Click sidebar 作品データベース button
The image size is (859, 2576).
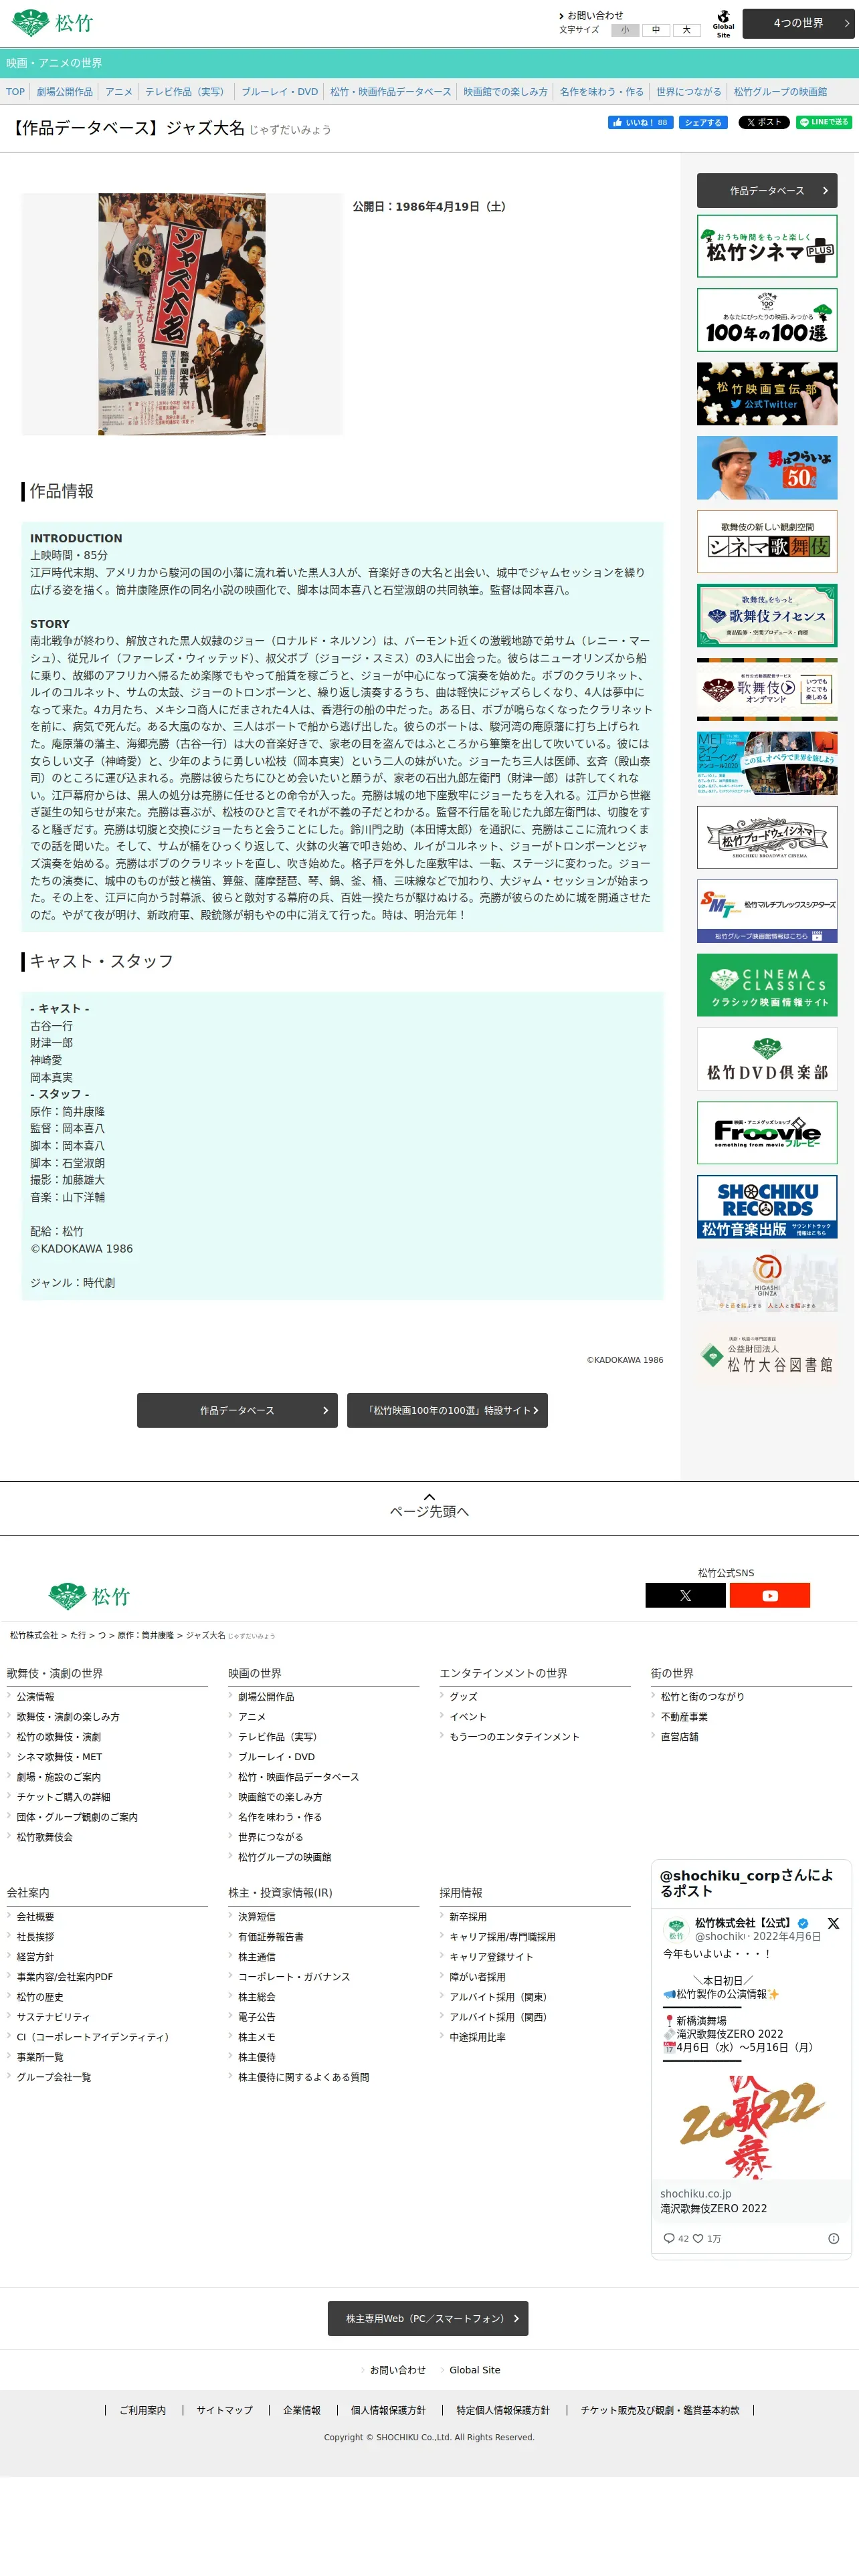tap(767, 190)
